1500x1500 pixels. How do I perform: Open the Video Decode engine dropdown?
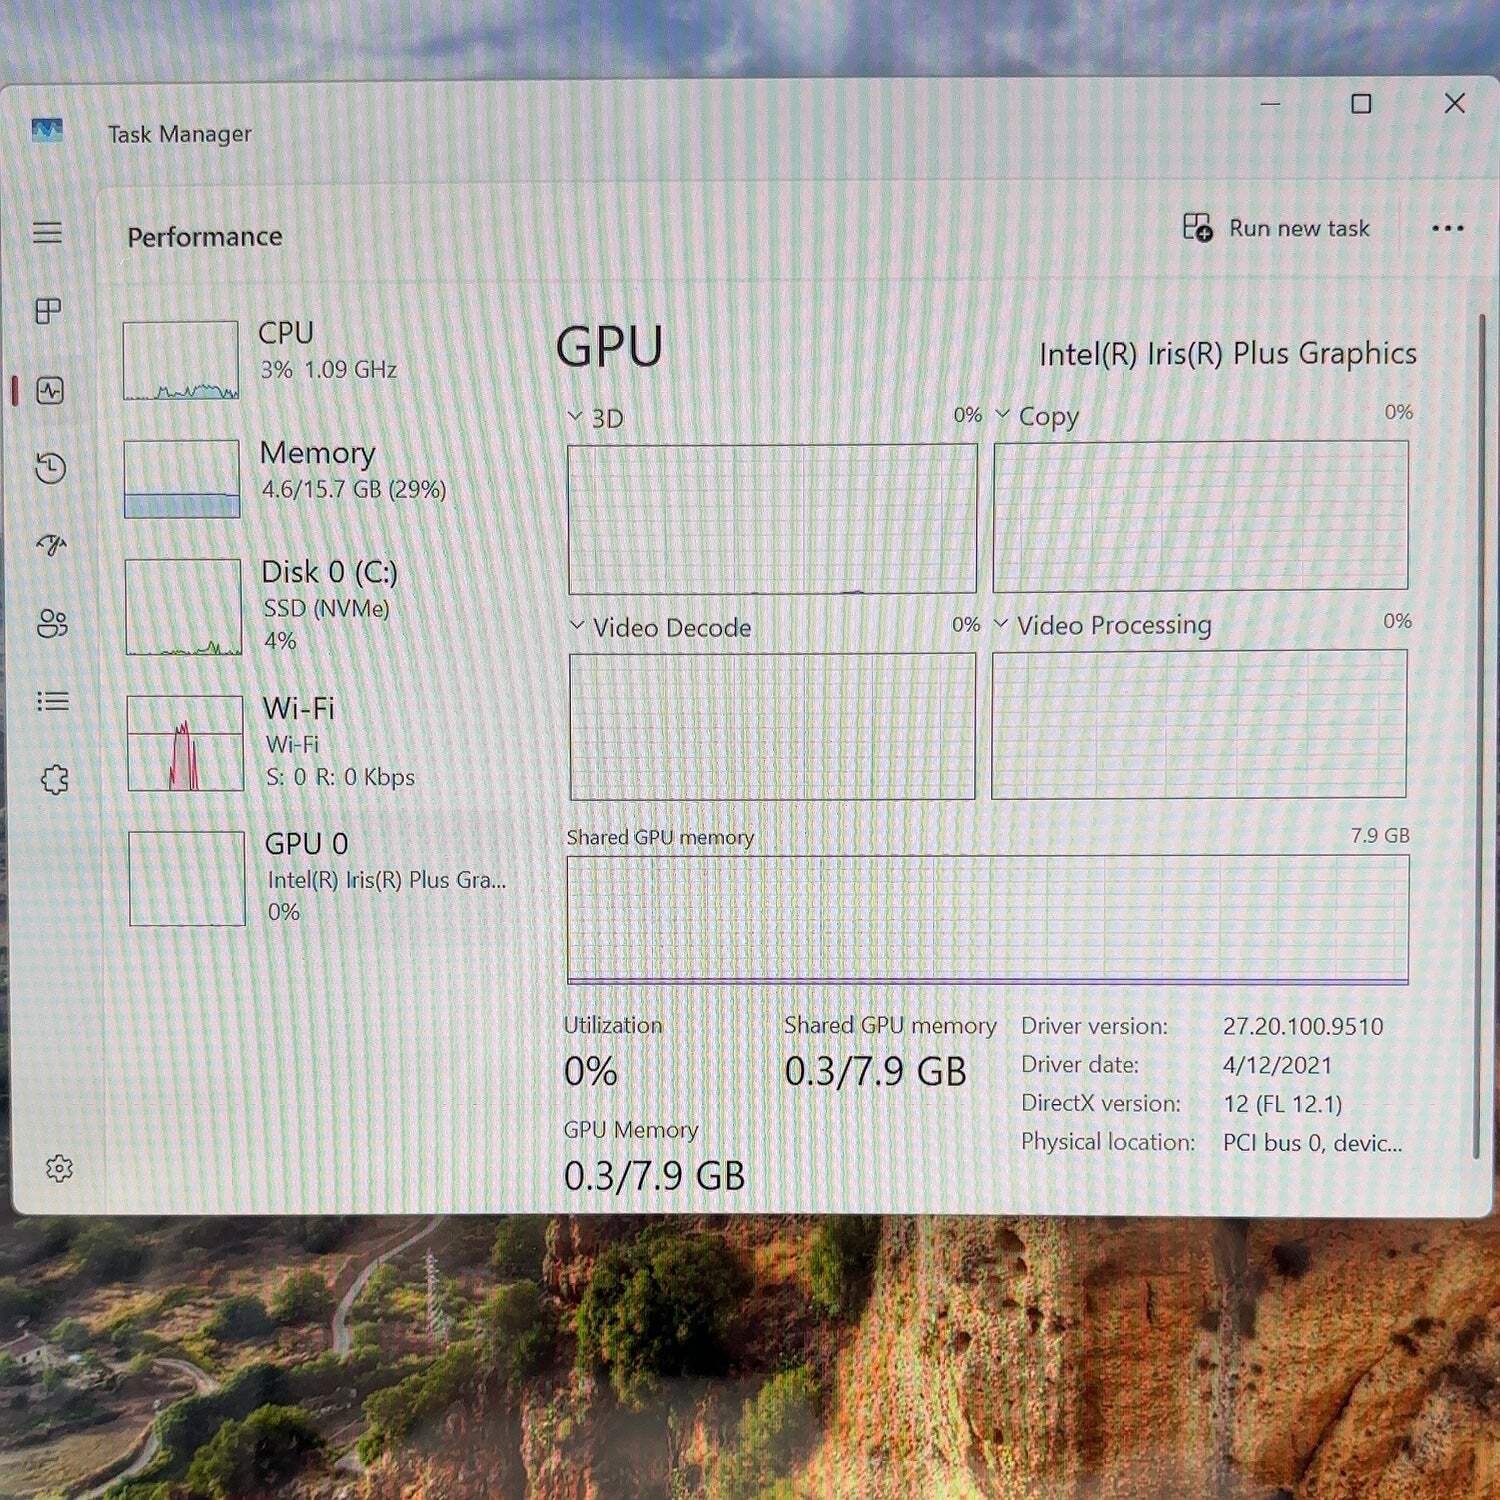click(577, 625)
